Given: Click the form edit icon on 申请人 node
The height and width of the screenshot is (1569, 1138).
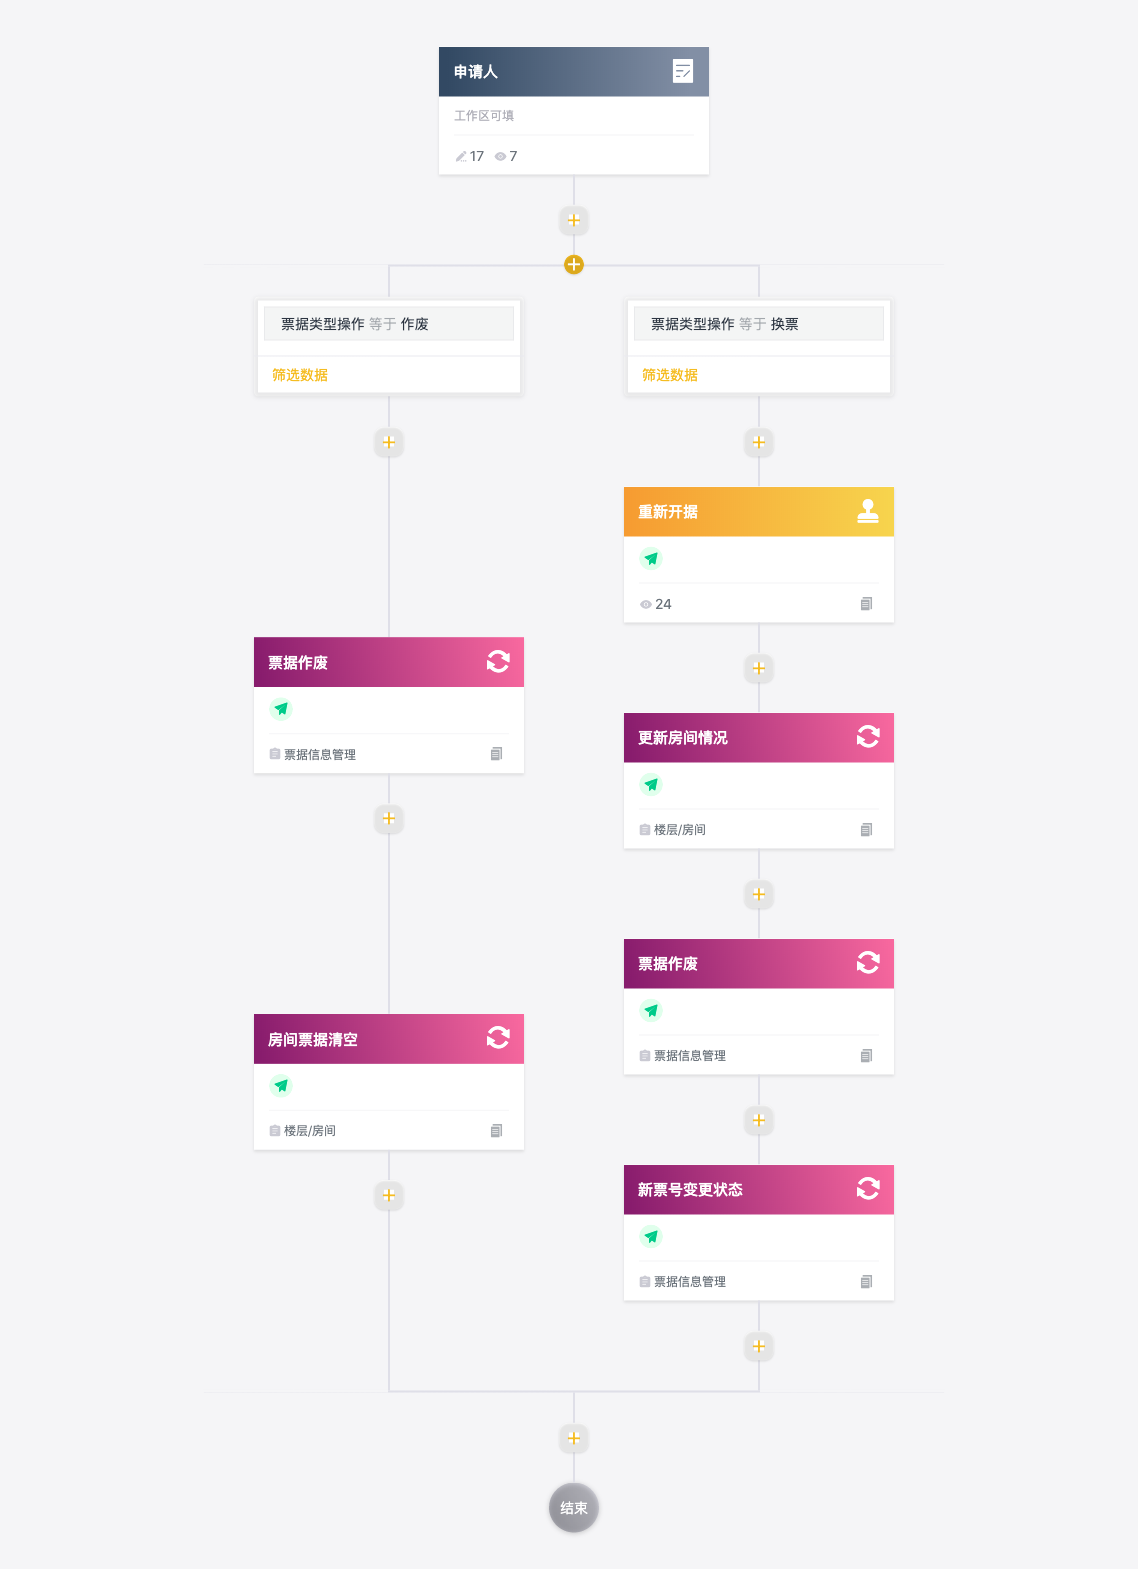Looking at the screenshot, I should pos(683,71).
